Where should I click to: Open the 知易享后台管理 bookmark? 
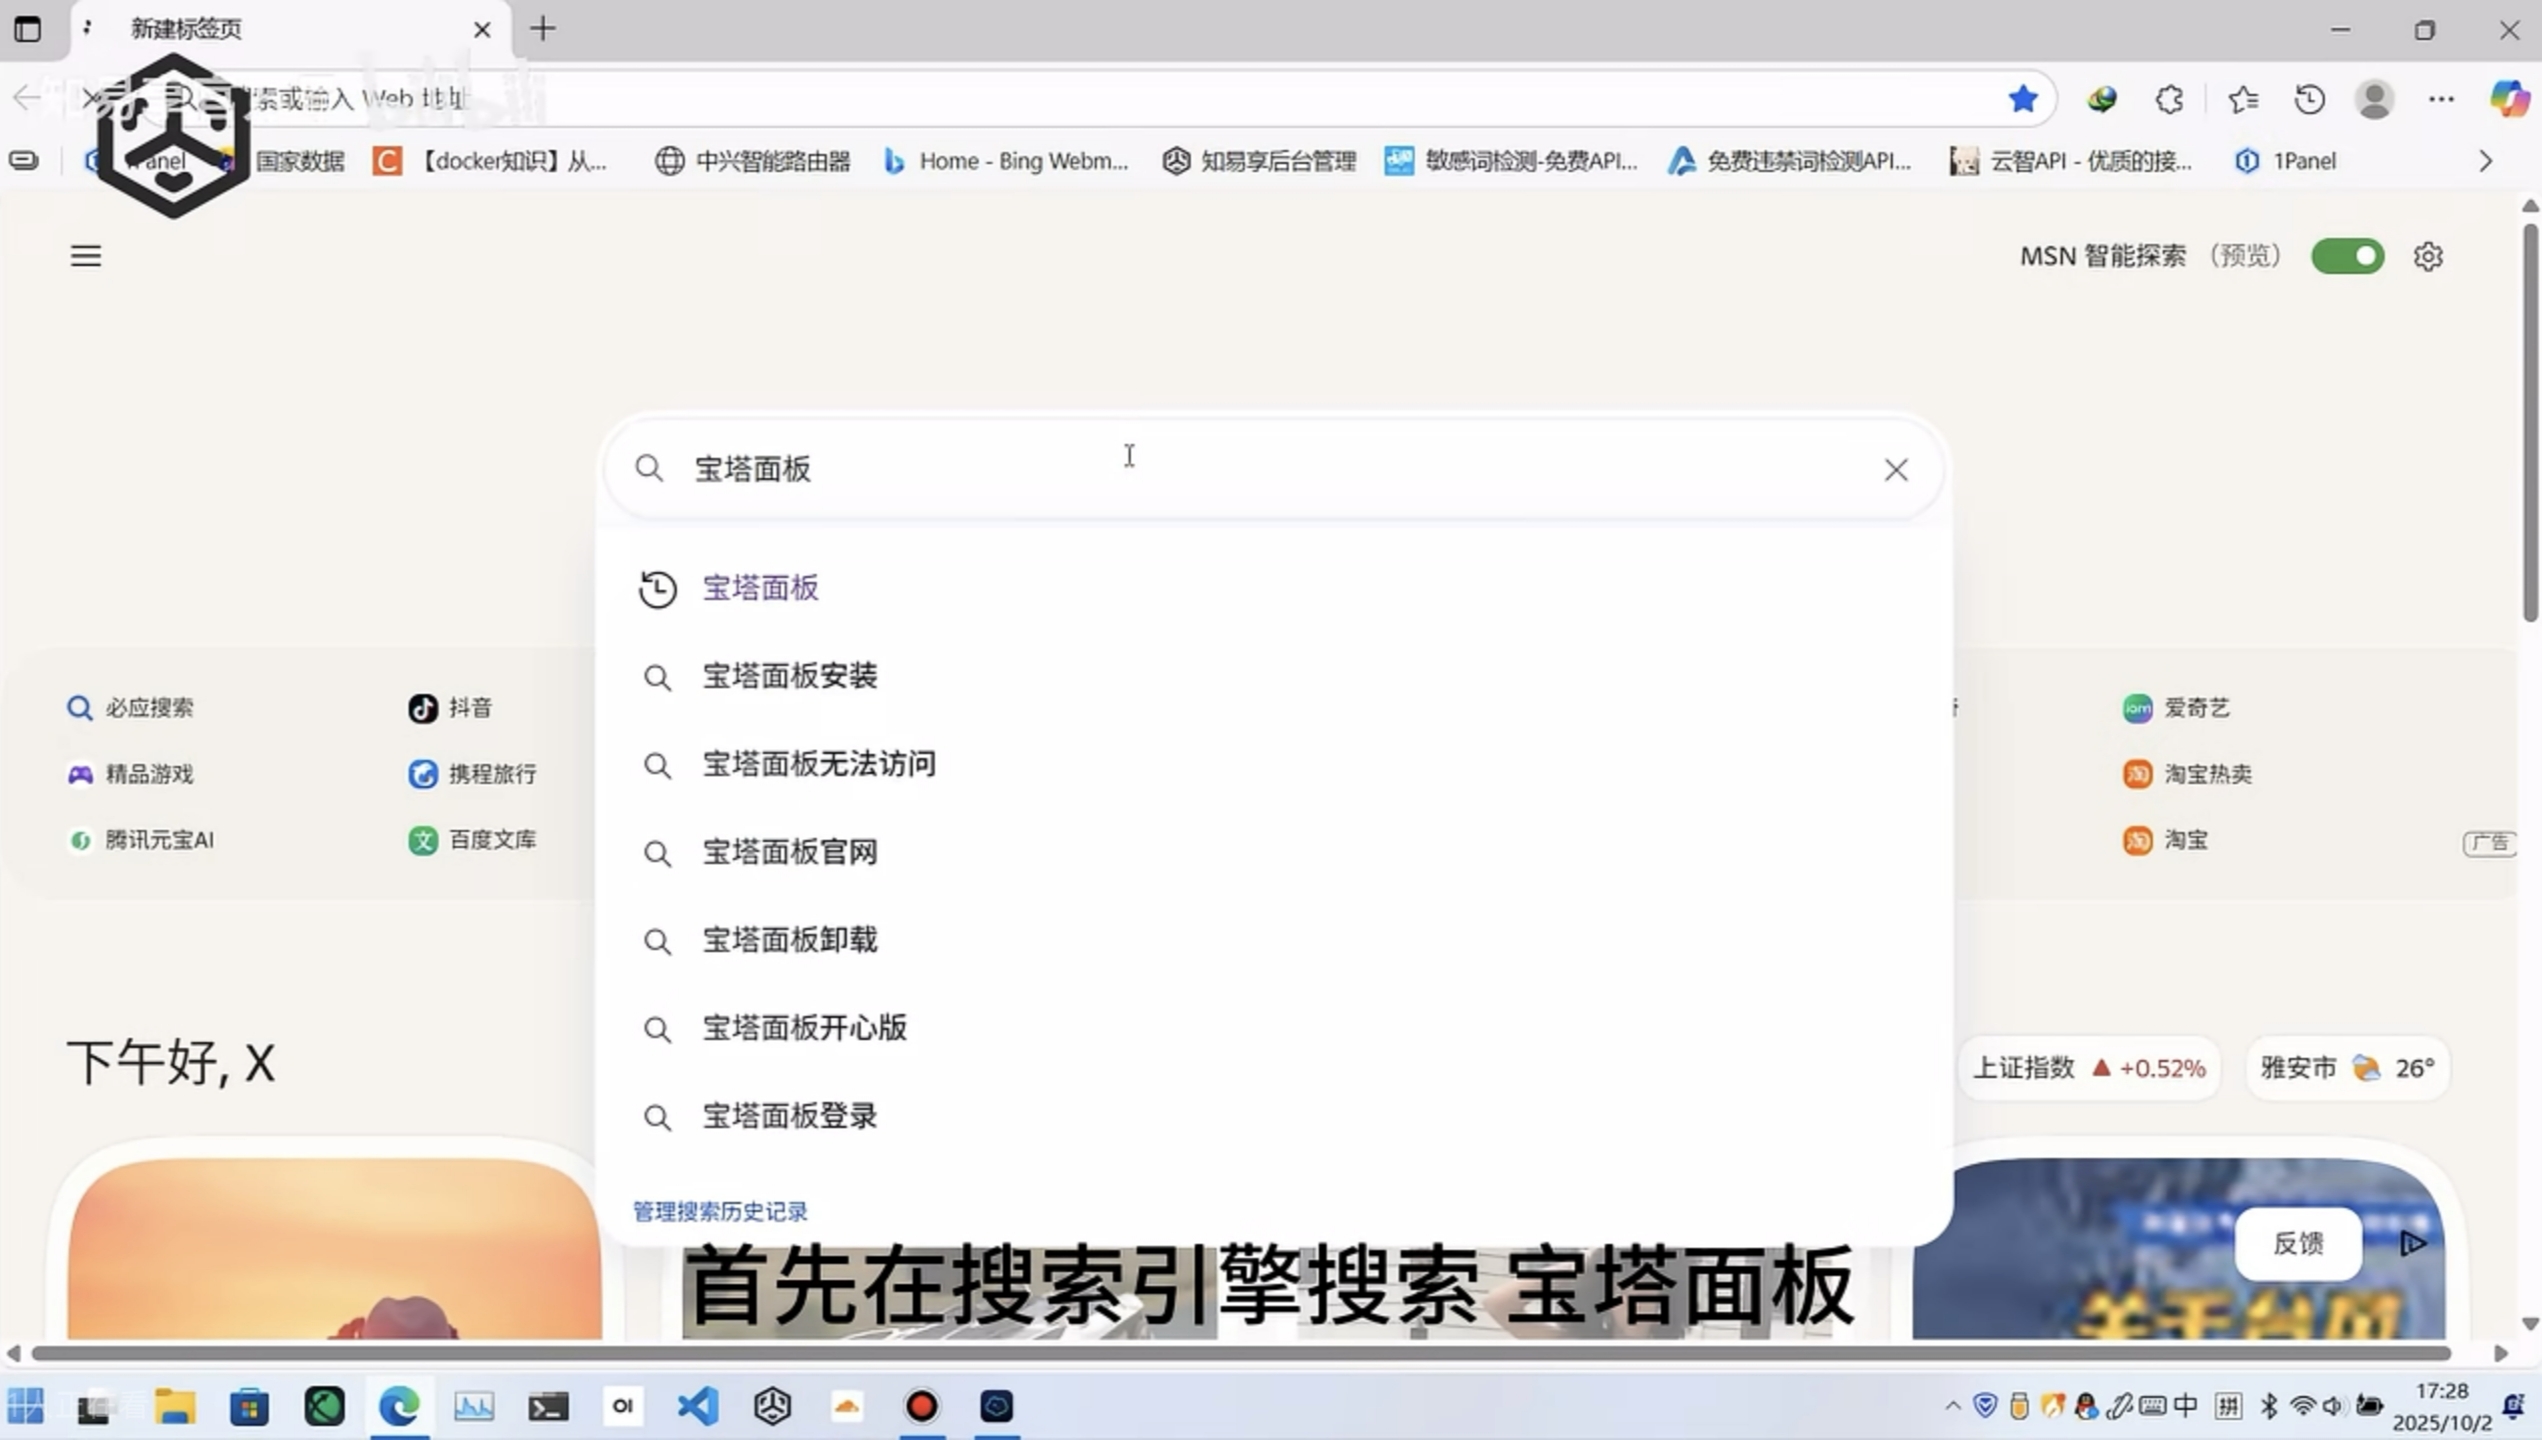pyautogui.click(x=1260, y=161)
